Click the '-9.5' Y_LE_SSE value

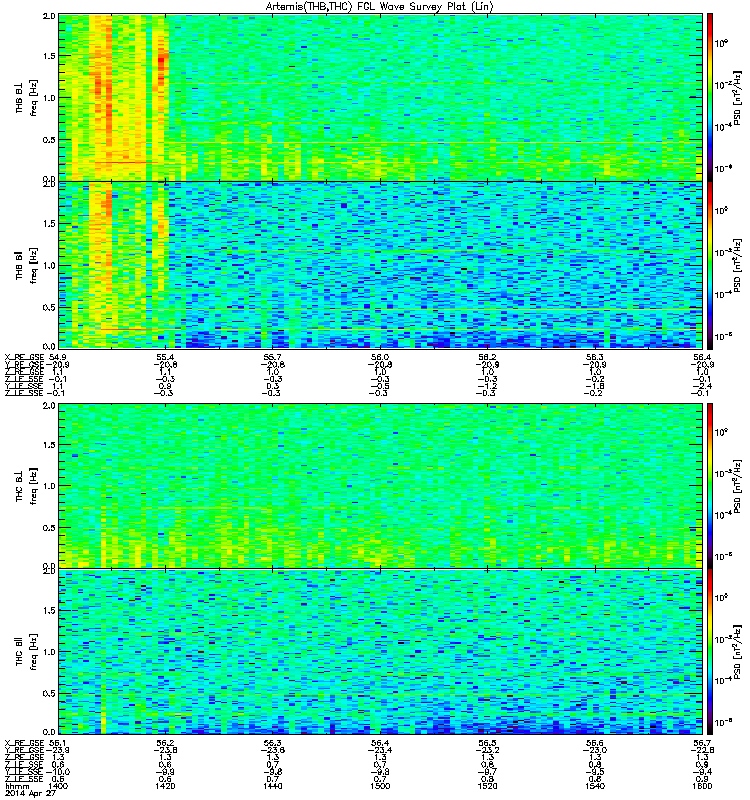(595, 772)
